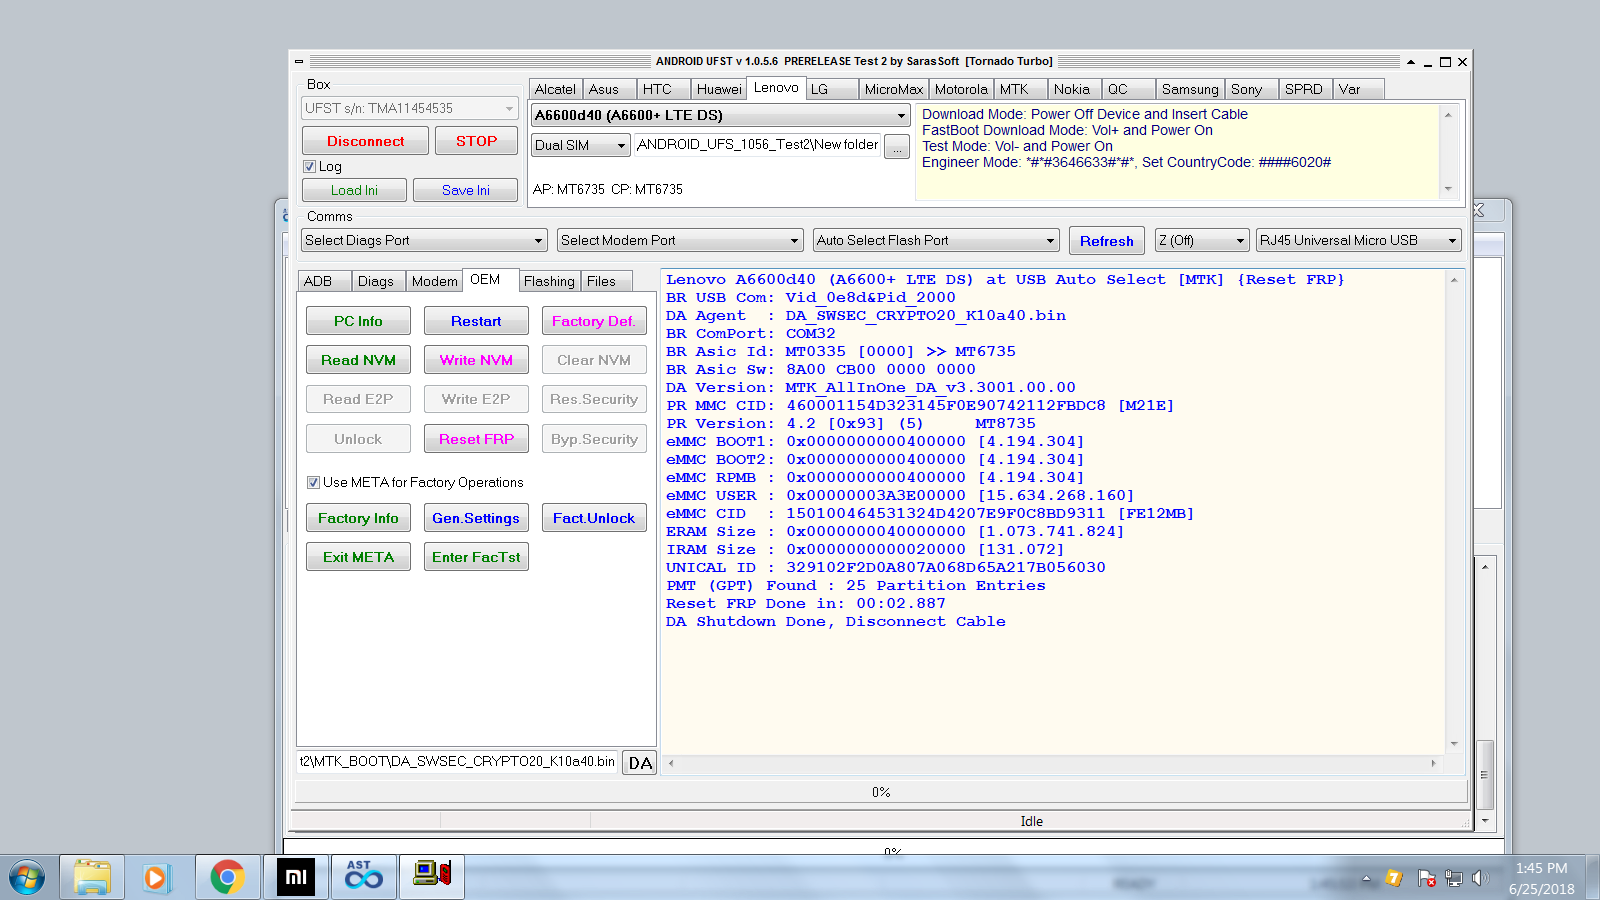
Task: Open Google Chrome from the taskbar
Action: 228,878
